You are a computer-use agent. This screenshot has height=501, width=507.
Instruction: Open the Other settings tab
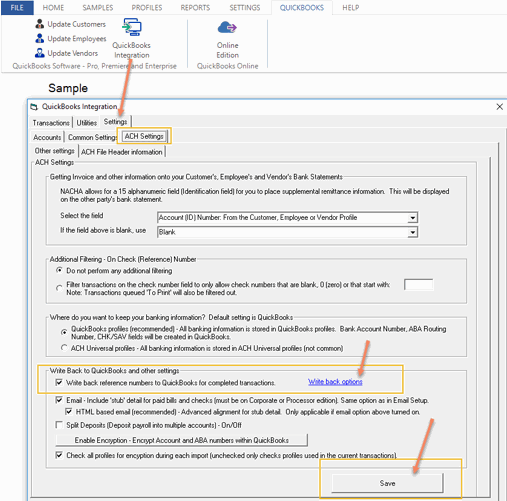click(55, 151)
